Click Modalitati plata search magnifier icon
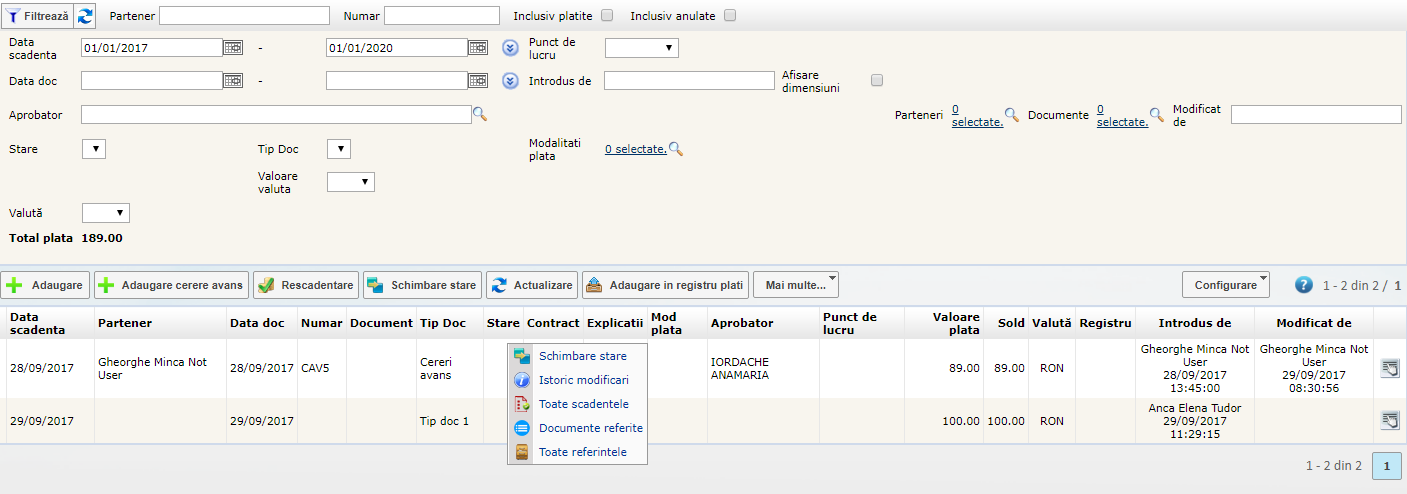The image size is (1407, 494). (676, 149)
